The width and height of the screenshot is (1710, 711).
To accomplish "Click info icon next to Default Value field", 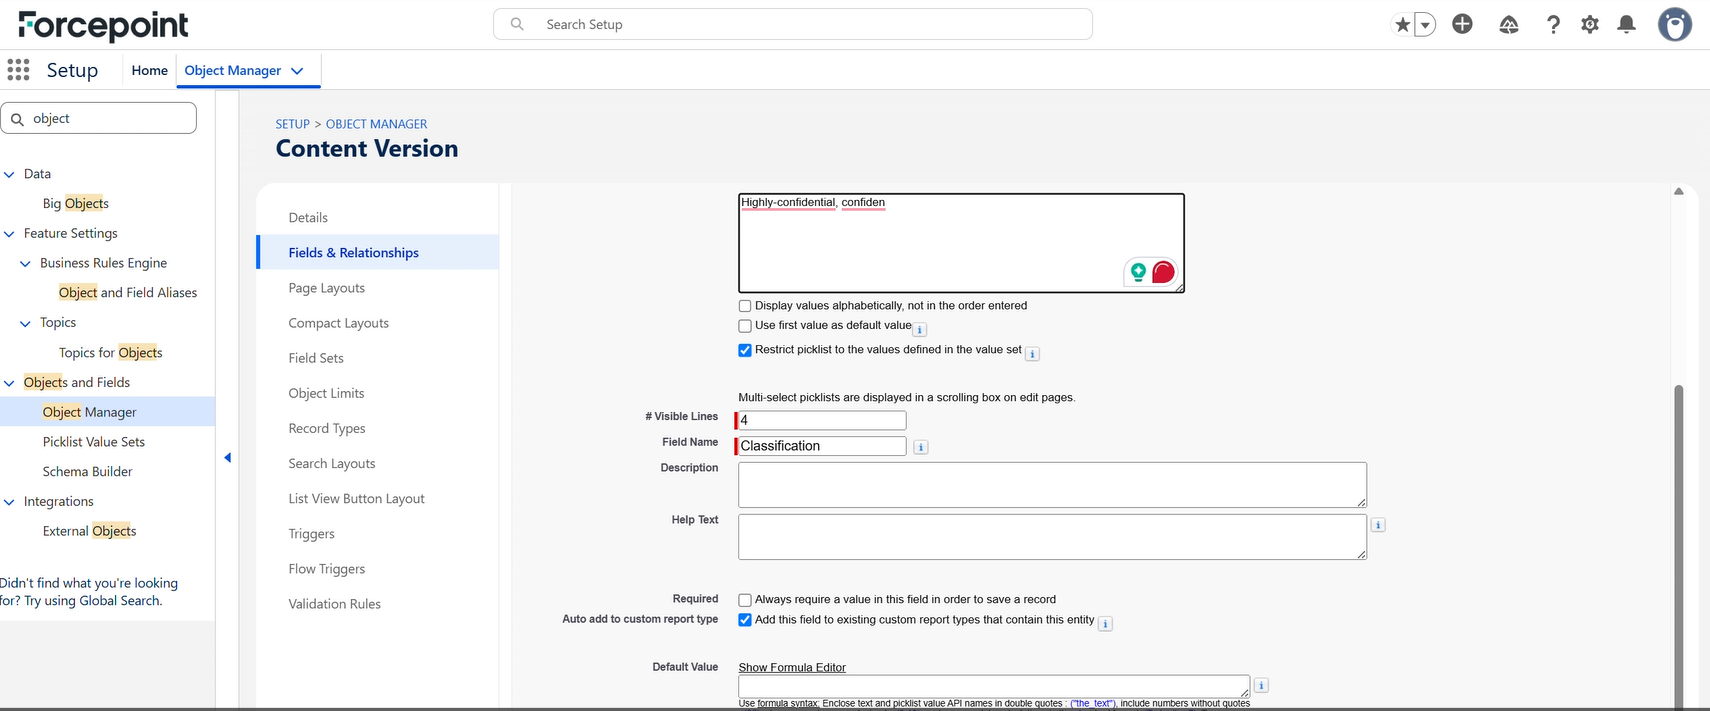I will click(1262, 685).
